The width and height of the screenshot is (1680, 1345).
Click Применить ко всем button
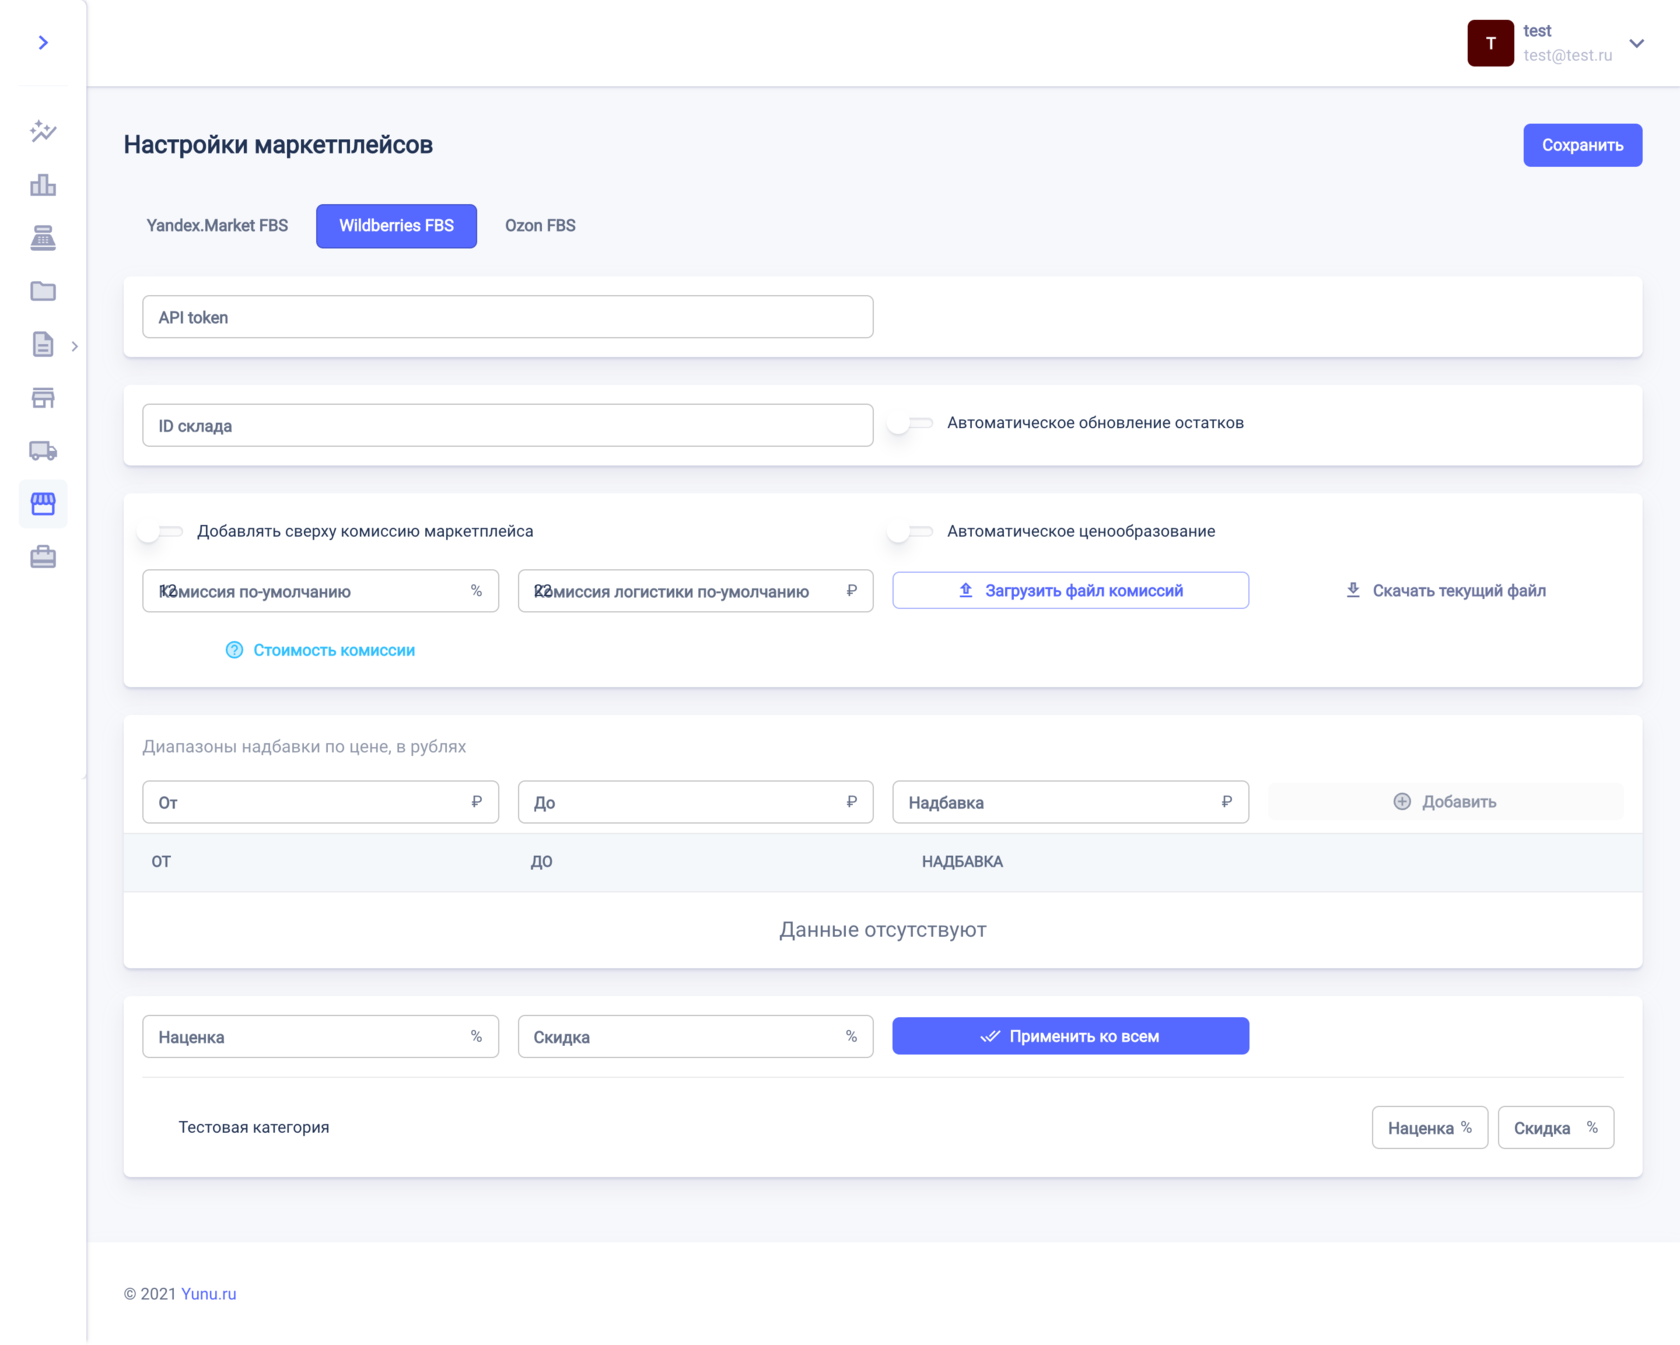tap(1070, 1036)
